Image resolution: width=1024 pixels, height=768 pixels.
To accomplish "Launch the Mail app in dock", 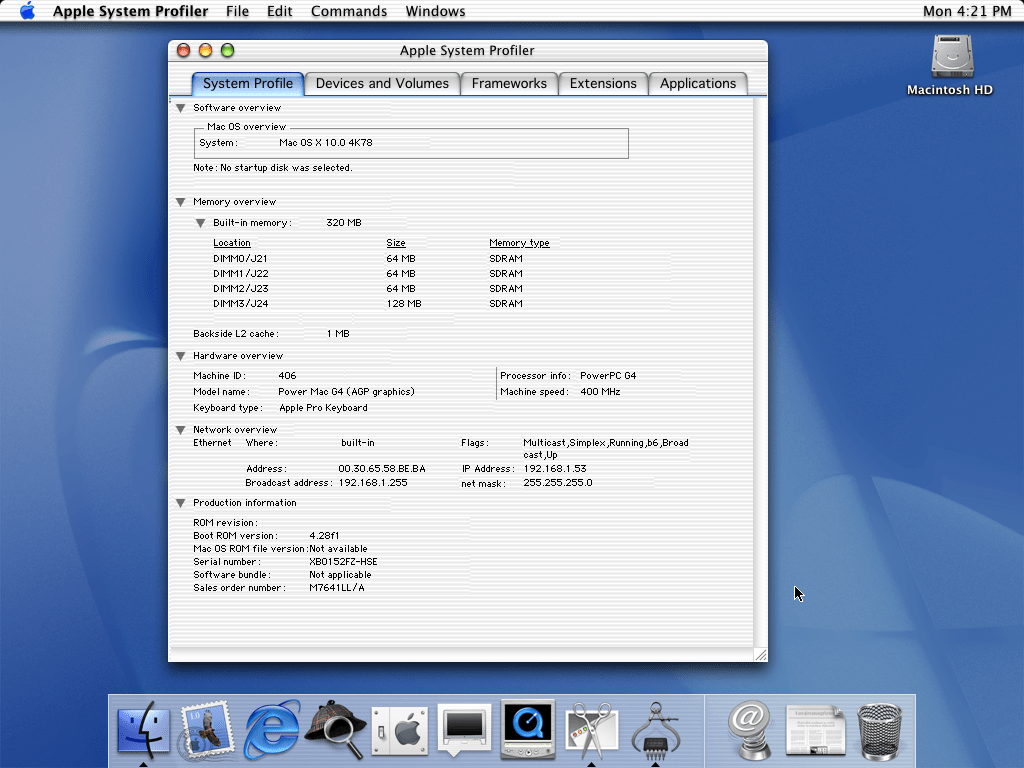I will [206, 730].
